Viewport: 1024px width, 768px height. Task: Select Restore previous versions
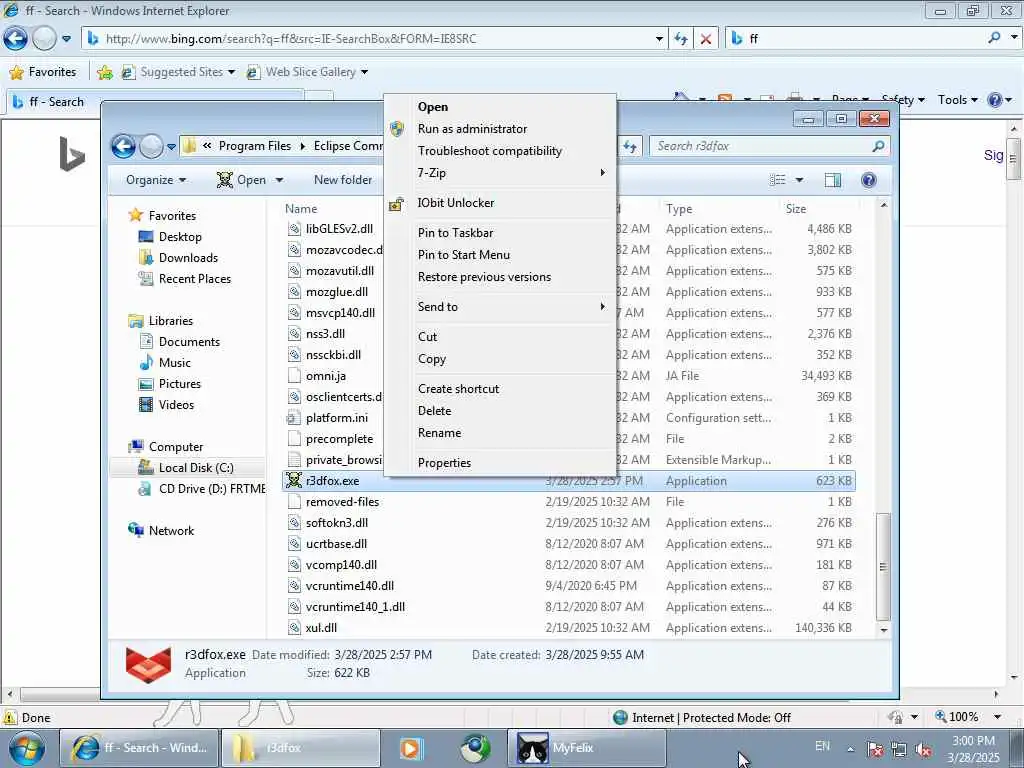tap(484, 277)
